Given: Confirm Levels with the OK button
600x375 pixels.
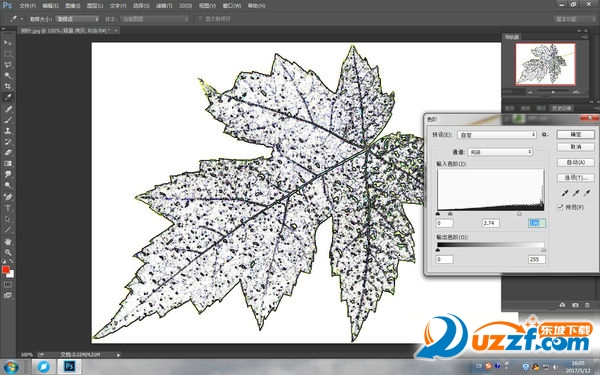Looking at the screenshot, I should pos(576,134).
